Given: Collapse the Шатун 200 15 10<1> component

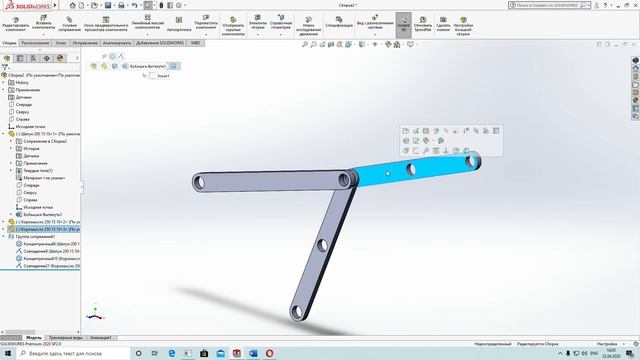Looking at the screenshot, I should [x=4, y=134].
